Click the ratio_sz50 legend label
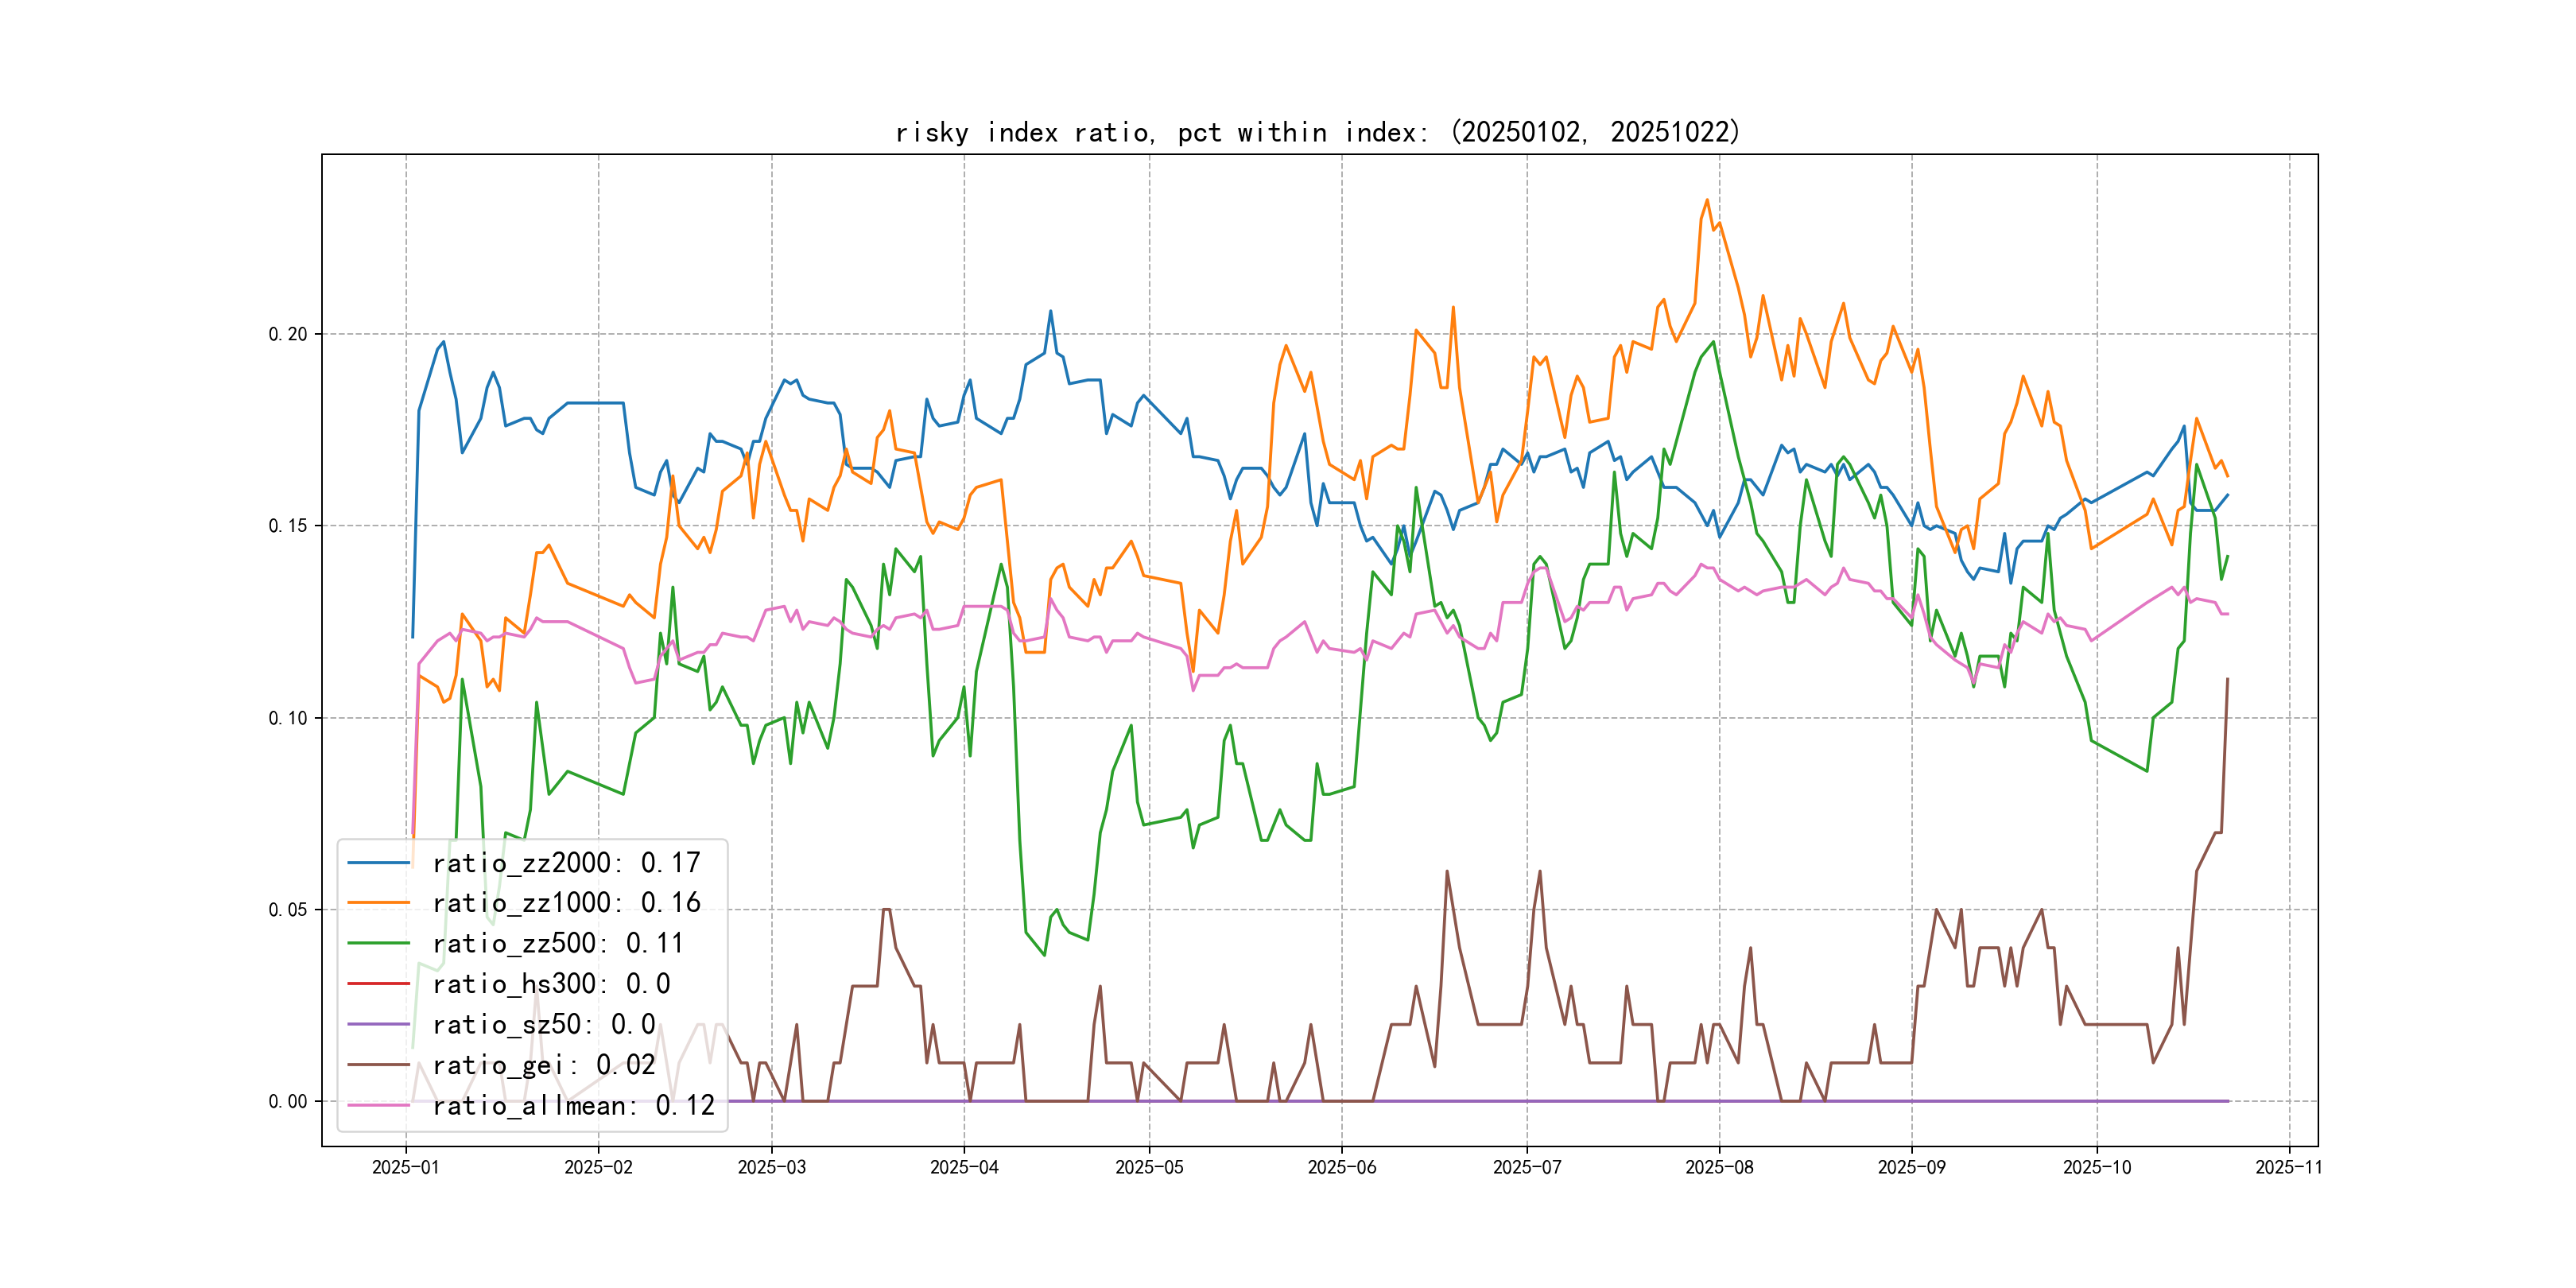 (x=543, y=1025)
